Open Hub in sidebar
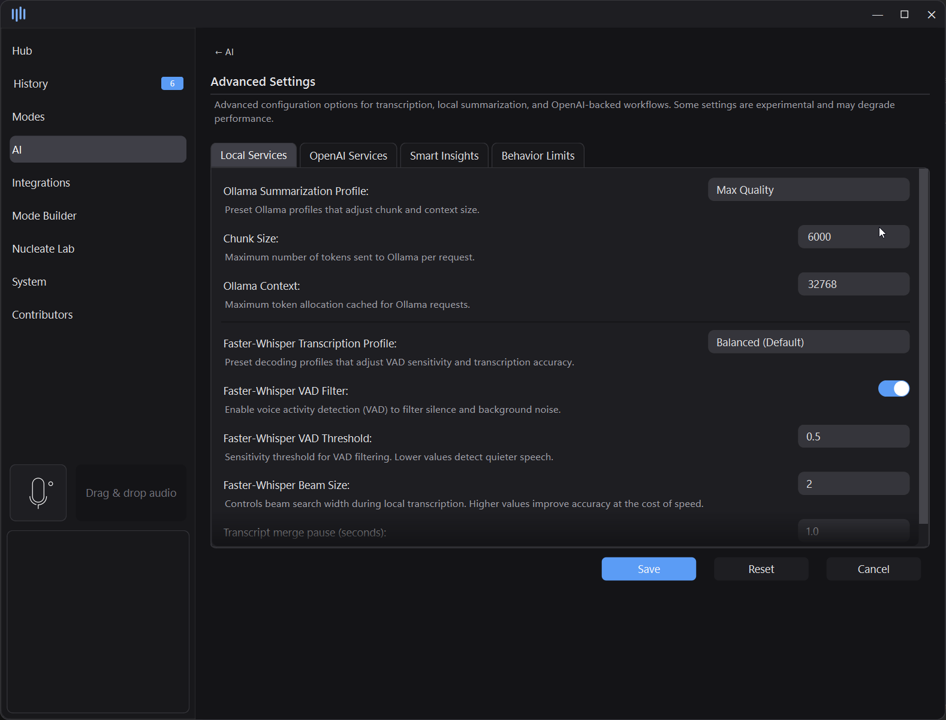Viewport: 946px width, 720px height. (98, 51)
